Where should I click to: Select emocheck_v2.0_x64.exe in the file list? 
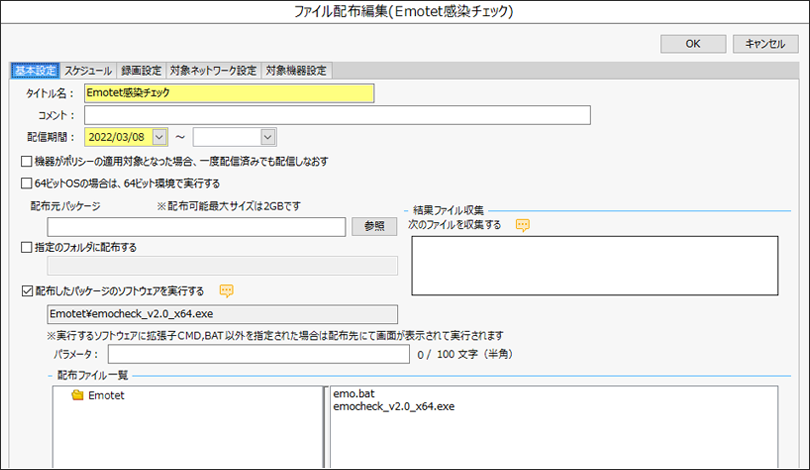394,406
